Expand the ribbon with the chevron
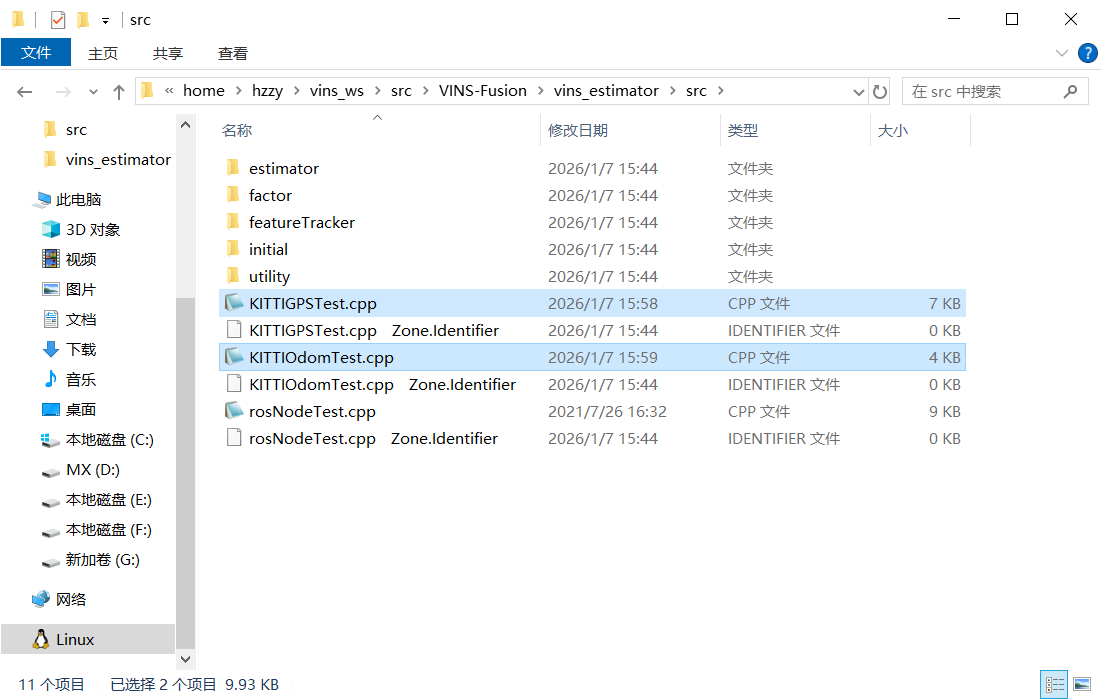The width and height of the screenshot is (1102, 700). 1062,53
